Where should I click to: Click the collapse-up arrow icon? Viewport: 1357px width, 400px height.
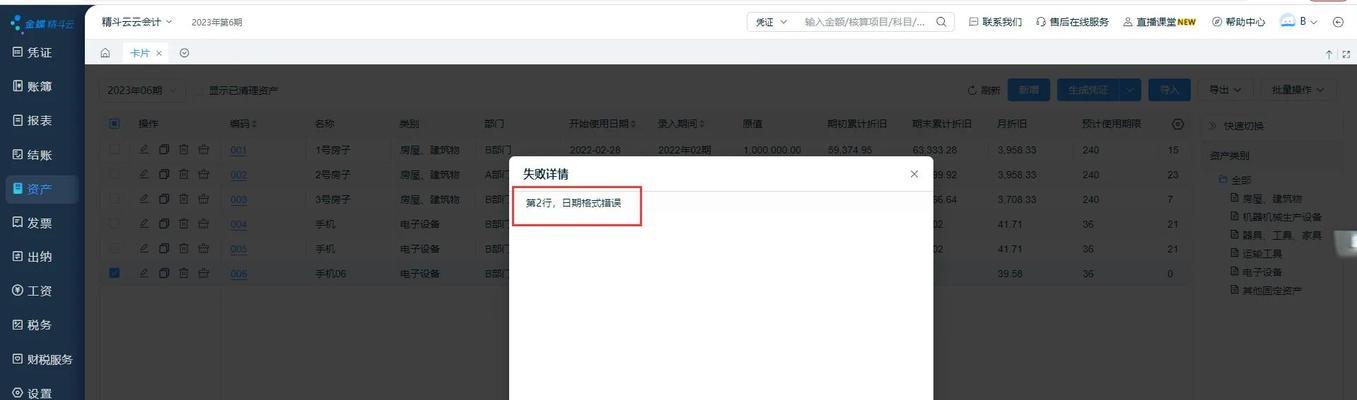pyautogui.click(x=1329, y=54)
